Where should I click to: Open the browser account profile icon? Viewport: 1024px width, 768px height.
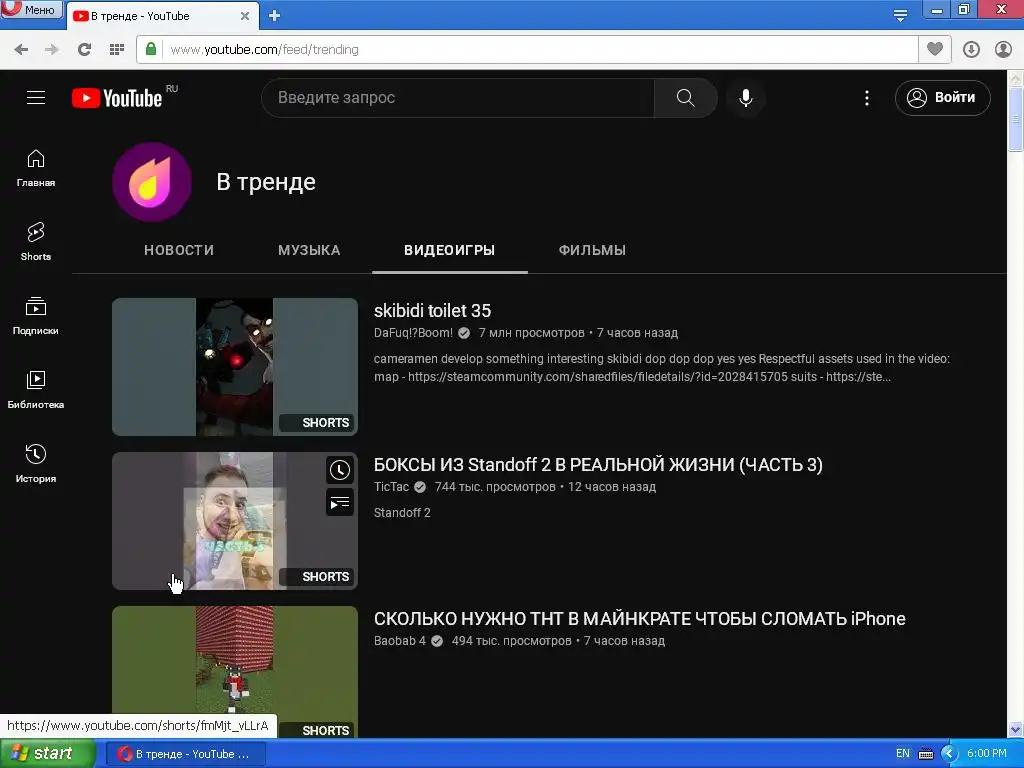(1003, 50)
